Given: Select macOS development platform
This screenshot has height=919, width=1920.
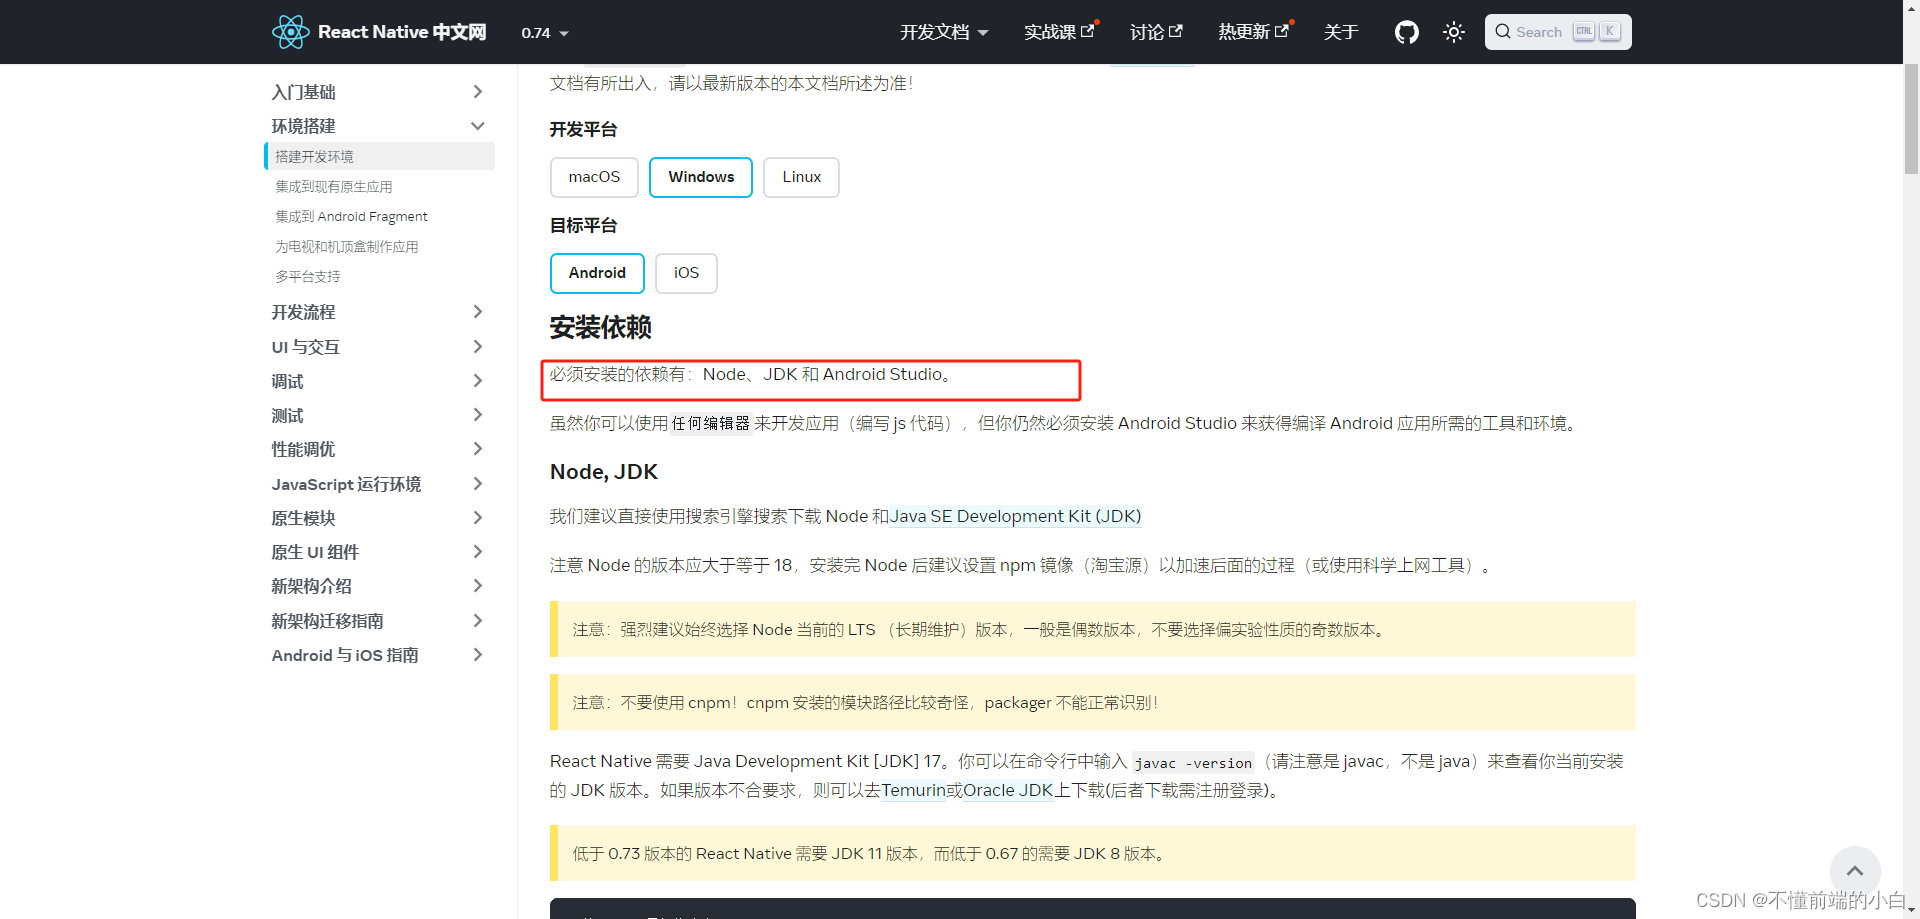Looking at the screenshot, I should [x=594, y=177].
